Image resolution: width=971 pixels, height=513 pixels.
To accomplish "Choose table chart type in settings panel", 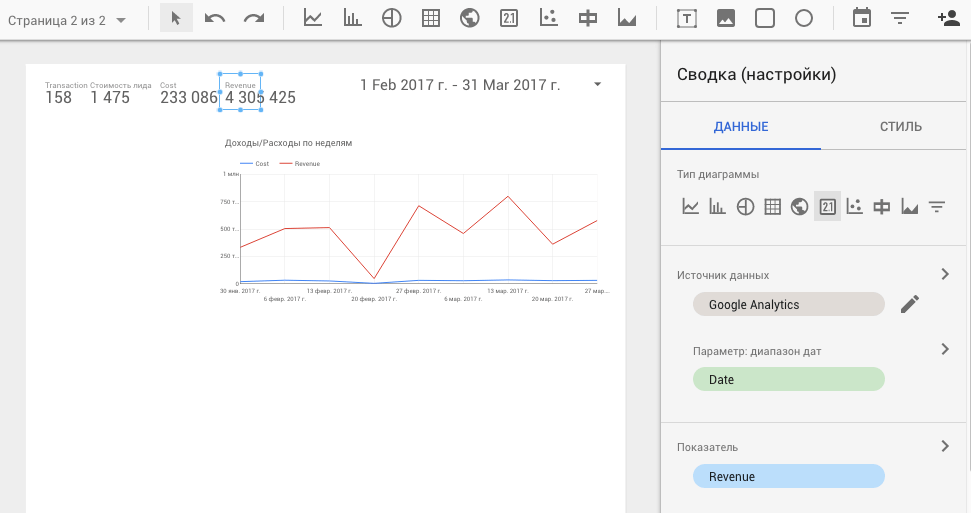I will tap(772, 207).
